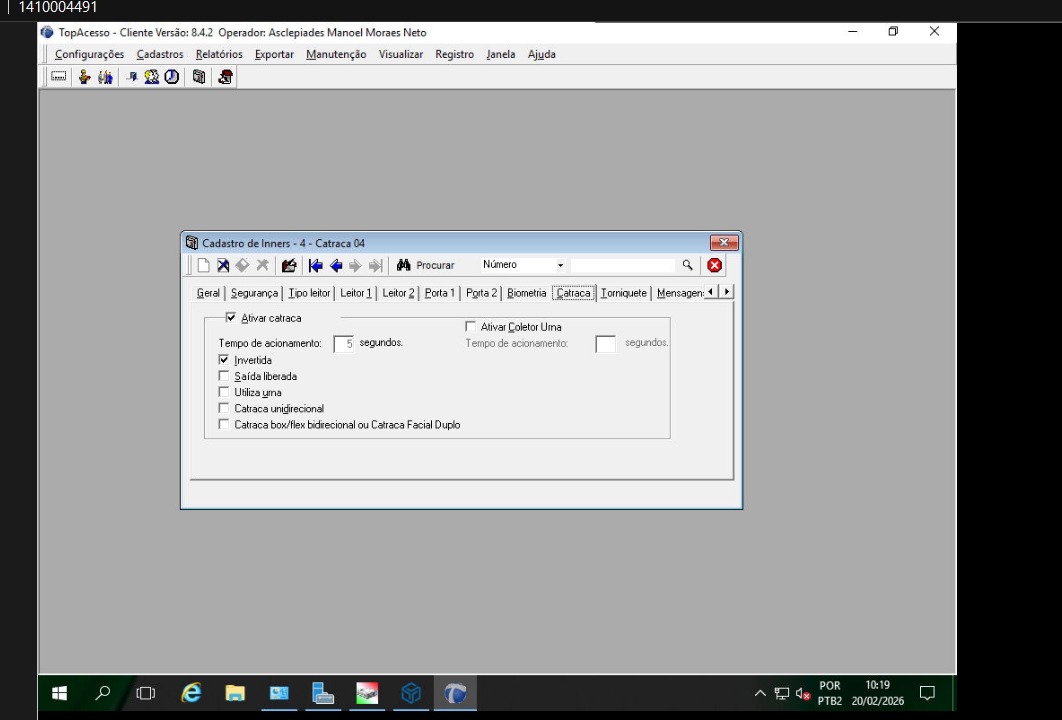Go to first record arrow
1062x720 pixels.
pyautogui.click(x=316, y=265)
